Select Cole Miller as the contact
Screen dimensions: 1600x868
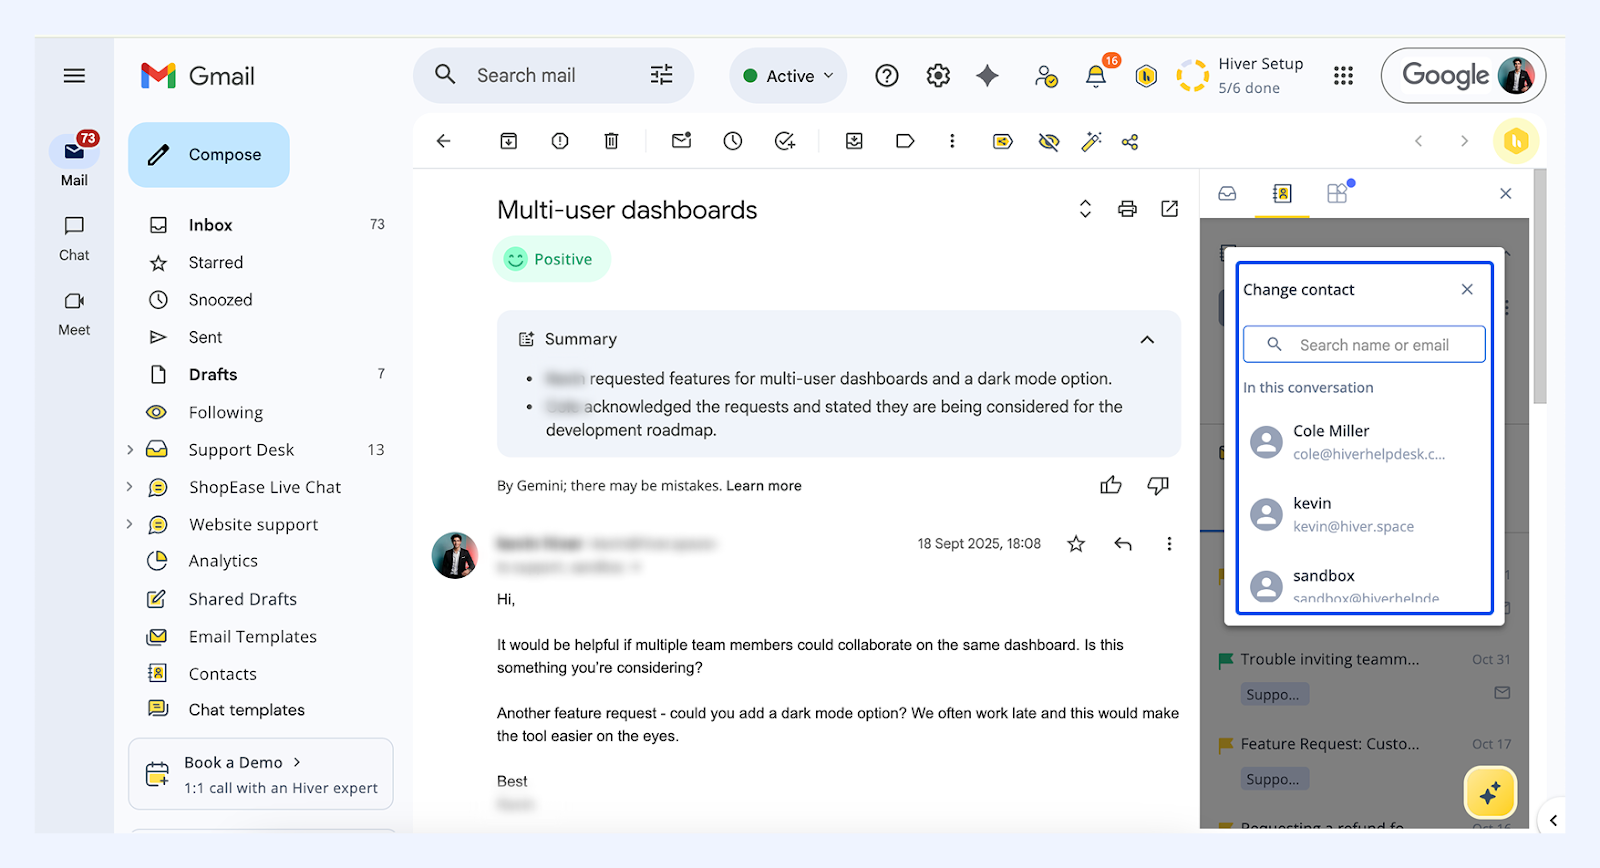coord(1364,442)
